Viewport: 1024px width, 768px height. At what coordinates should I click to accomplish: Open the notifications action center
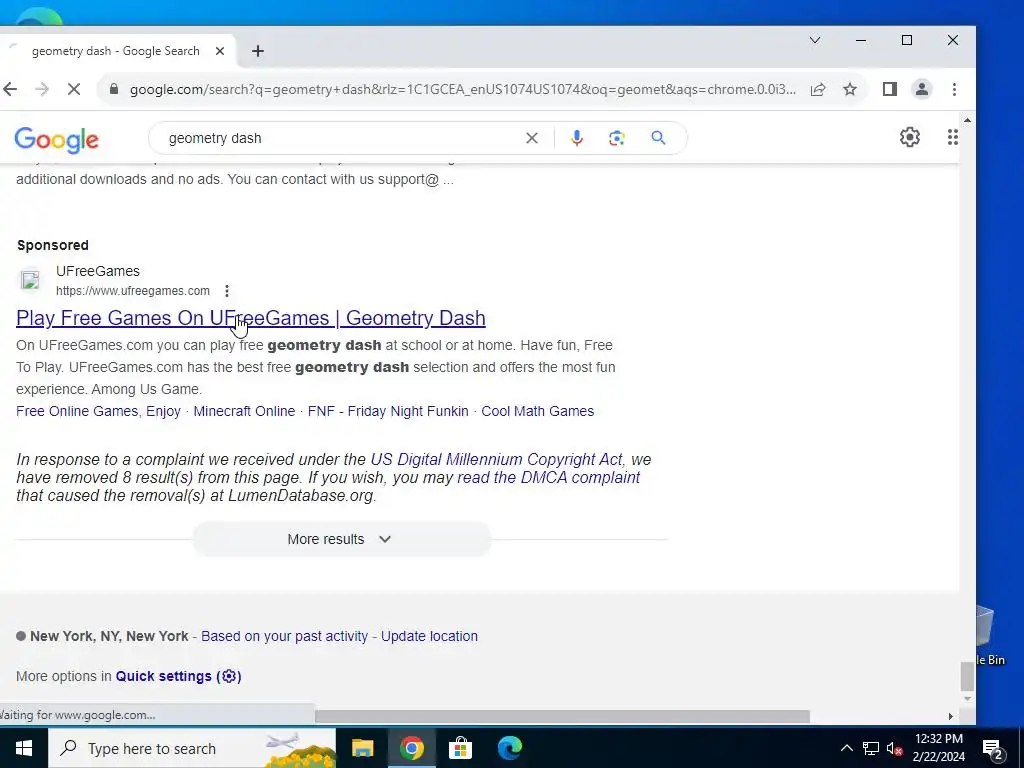coord(992,749)
